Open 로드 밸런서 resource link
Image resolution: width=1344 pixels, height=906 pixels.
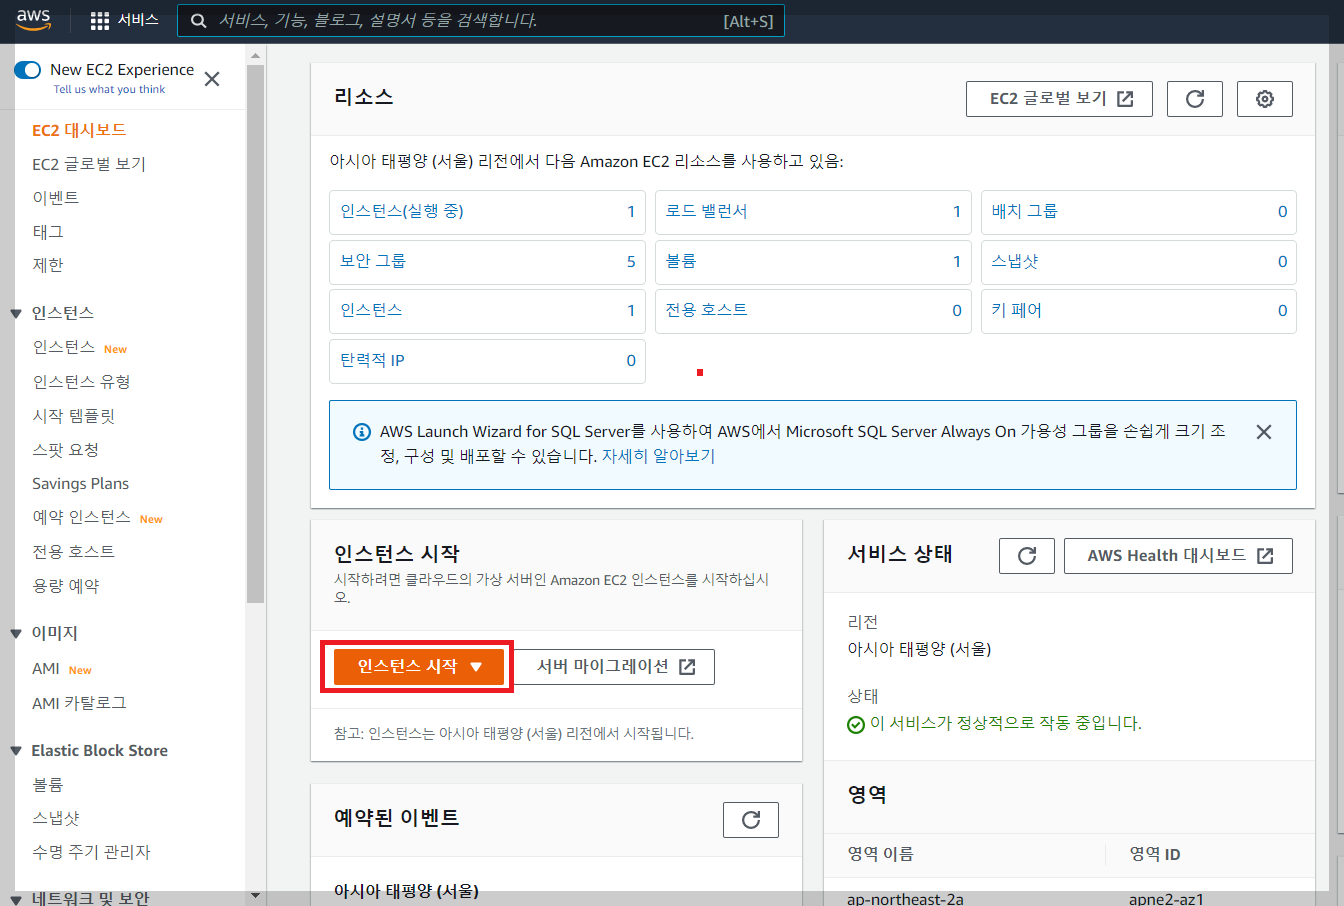coord(707,211)
